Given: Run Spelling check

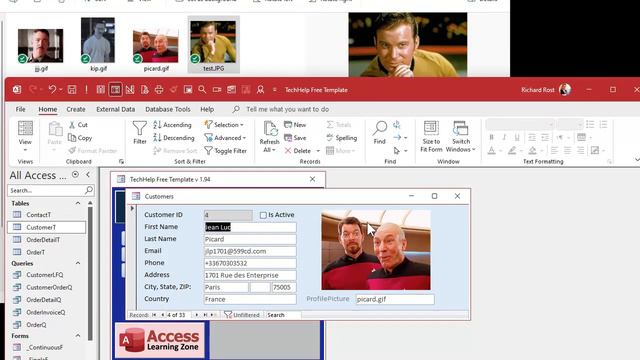Looking at the screenshot, I should (x=342, y=138).
